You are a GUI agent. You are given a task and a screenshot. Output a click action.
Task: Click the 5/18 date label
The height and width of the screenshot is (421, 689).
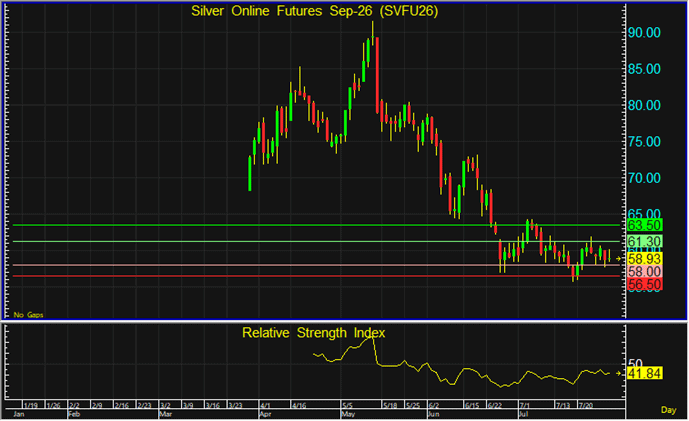pos(390,405)
